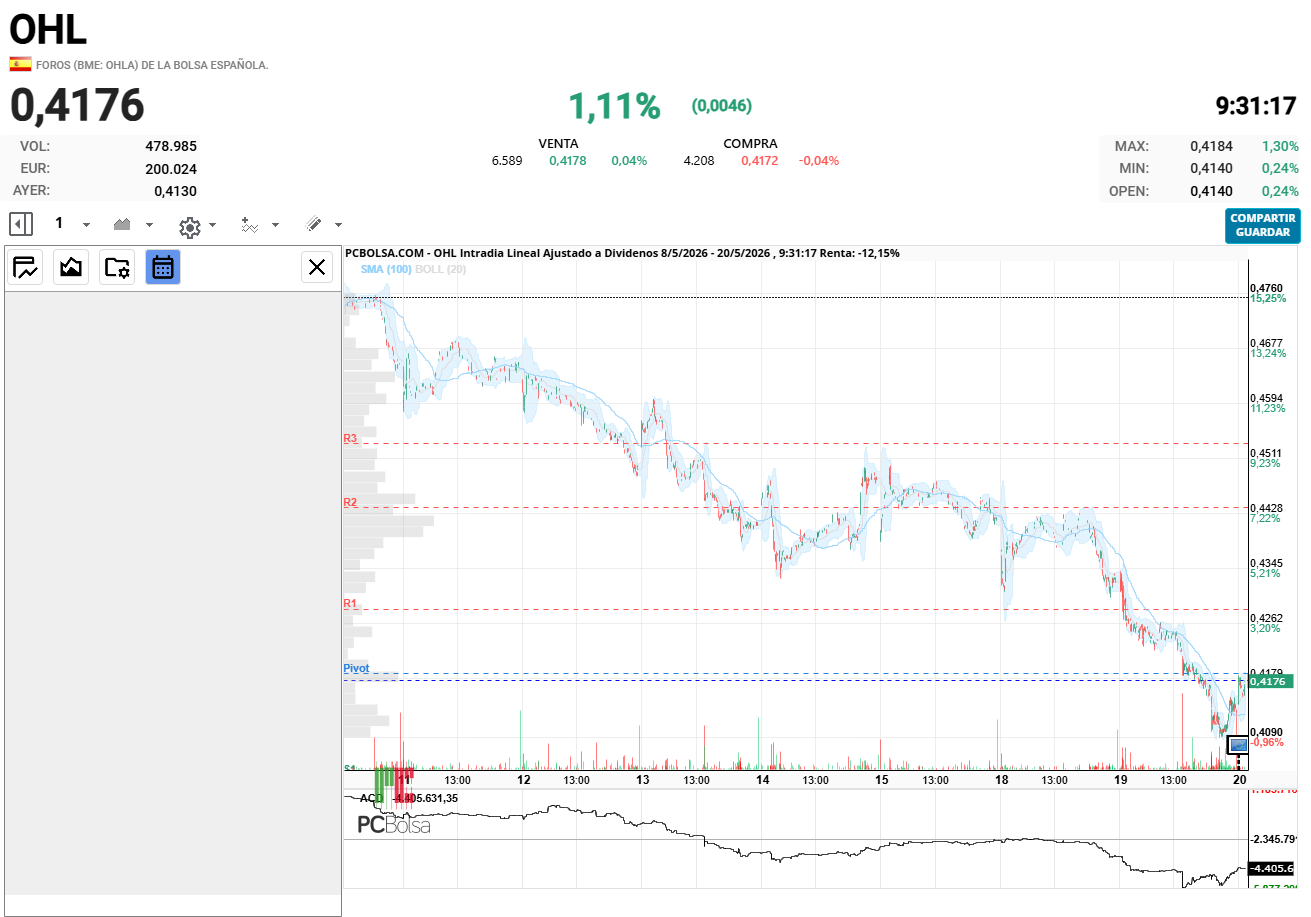Click the OPEN row label
Viewport: 1311px width, 917px height.
click(x=1131, y=191)
